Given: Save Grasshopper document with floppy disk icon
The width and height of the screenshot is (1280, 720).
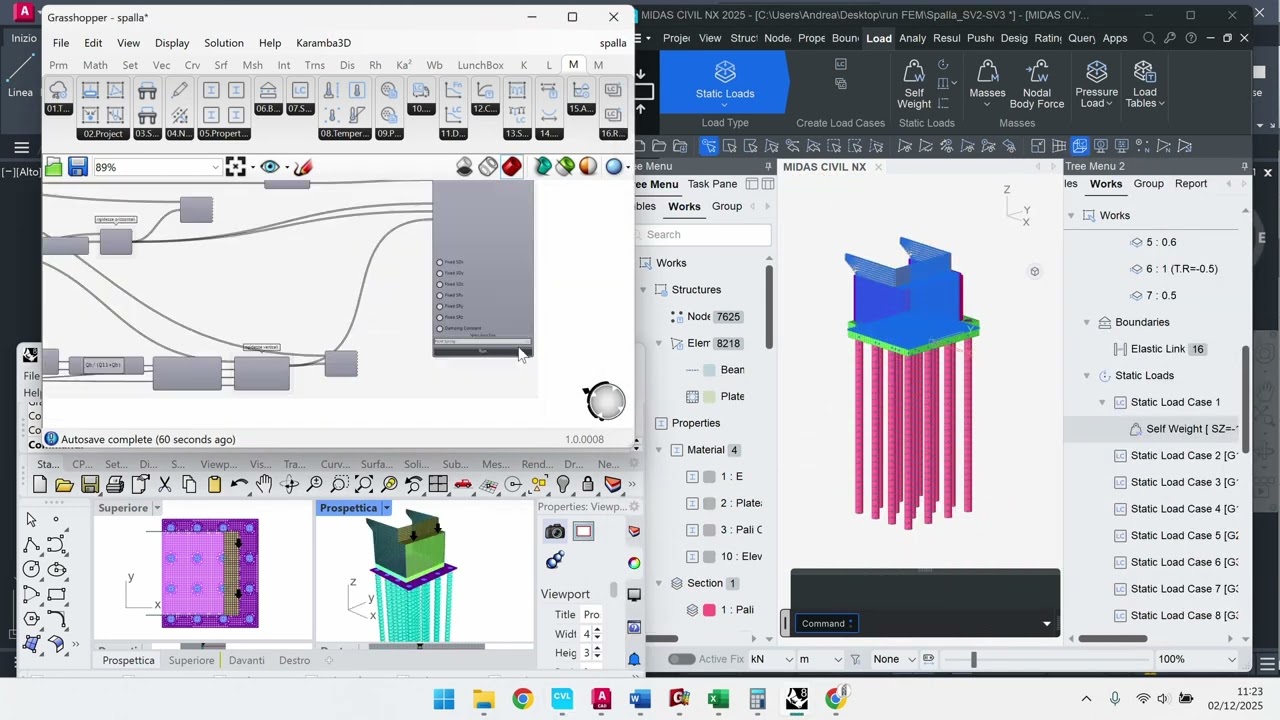Looking at the screenshot, I should (x=78, y=167).
